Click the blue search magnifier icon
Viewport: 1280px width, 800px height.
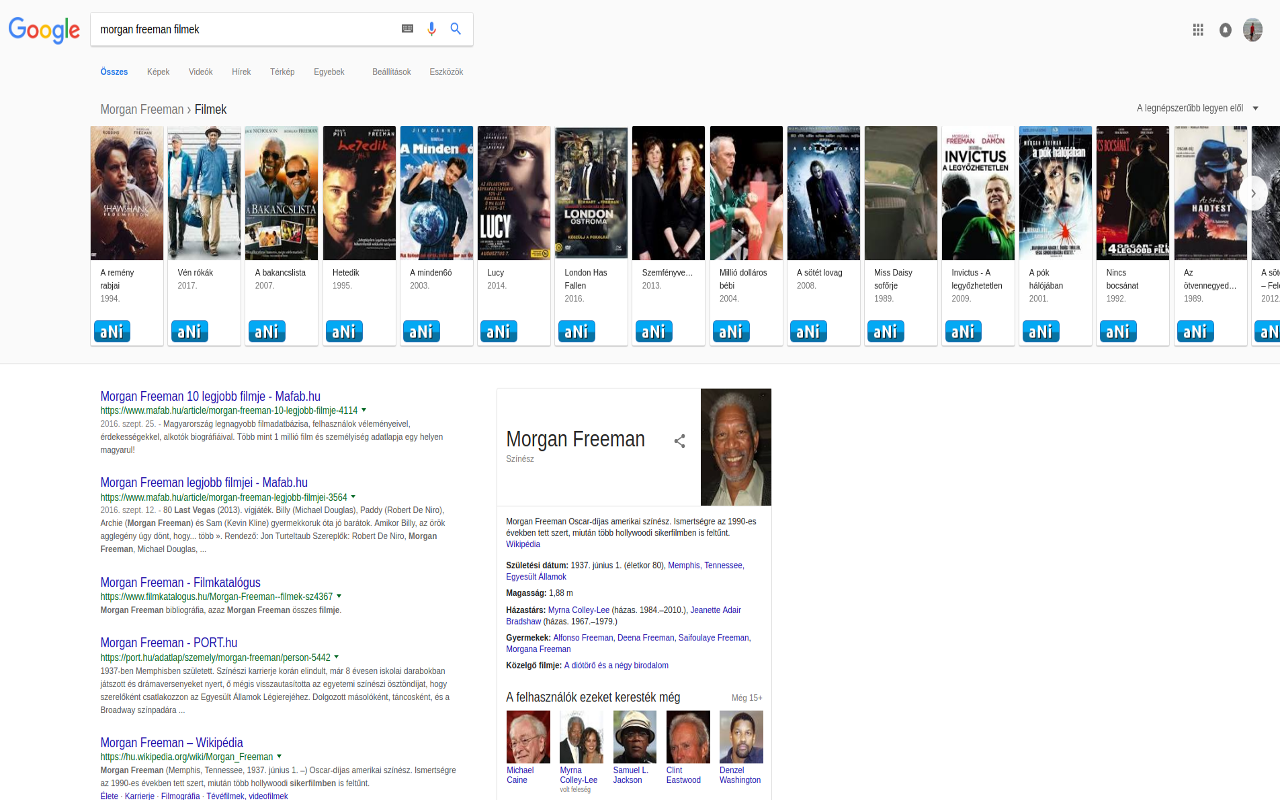pyautogui.click(x=456, y=29)
